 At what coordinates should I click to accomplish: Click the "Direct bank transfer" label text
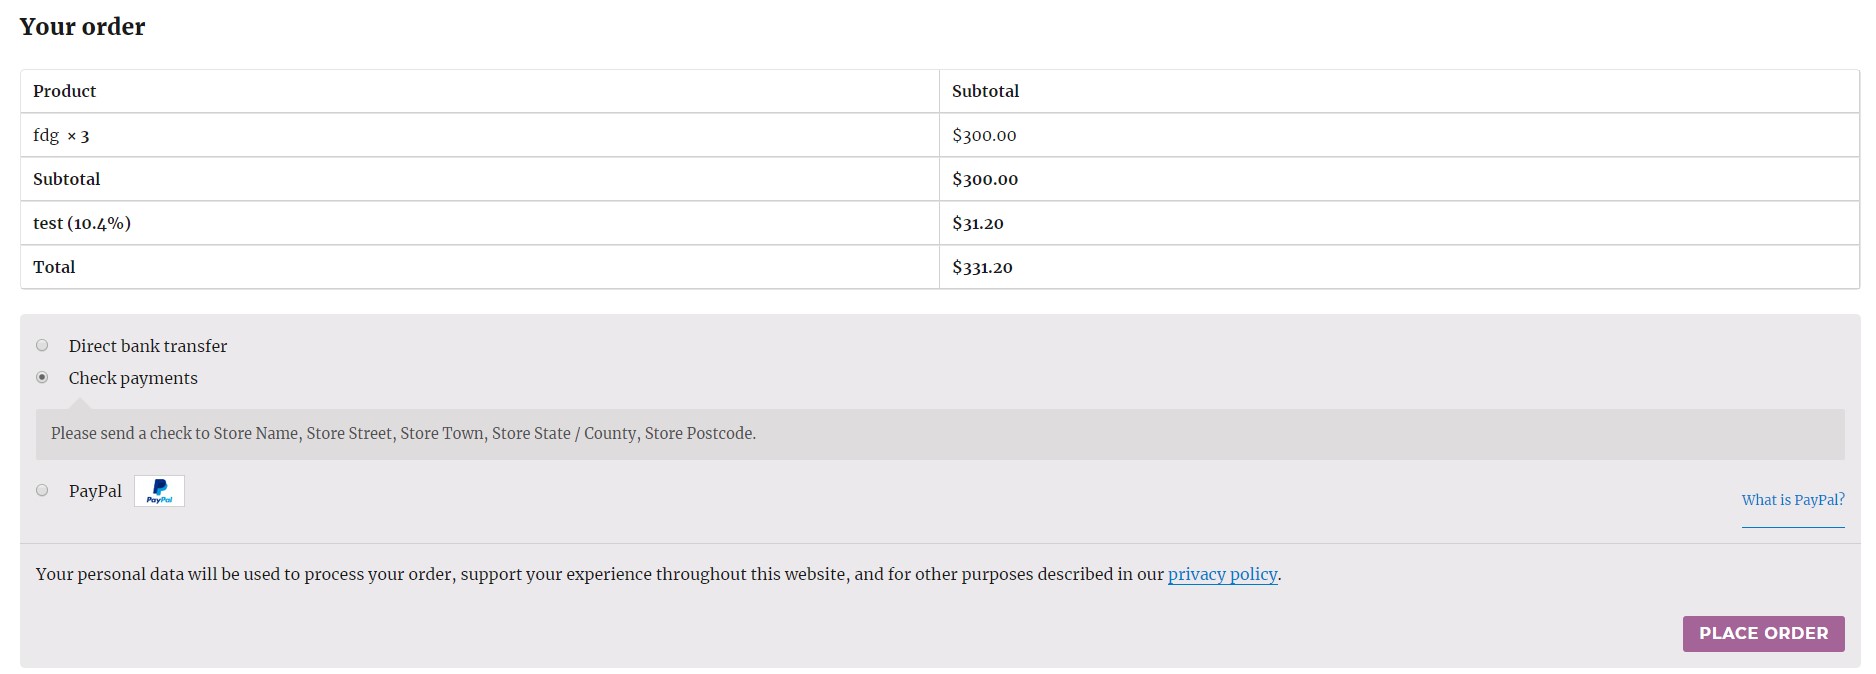(x=148, y=346)
